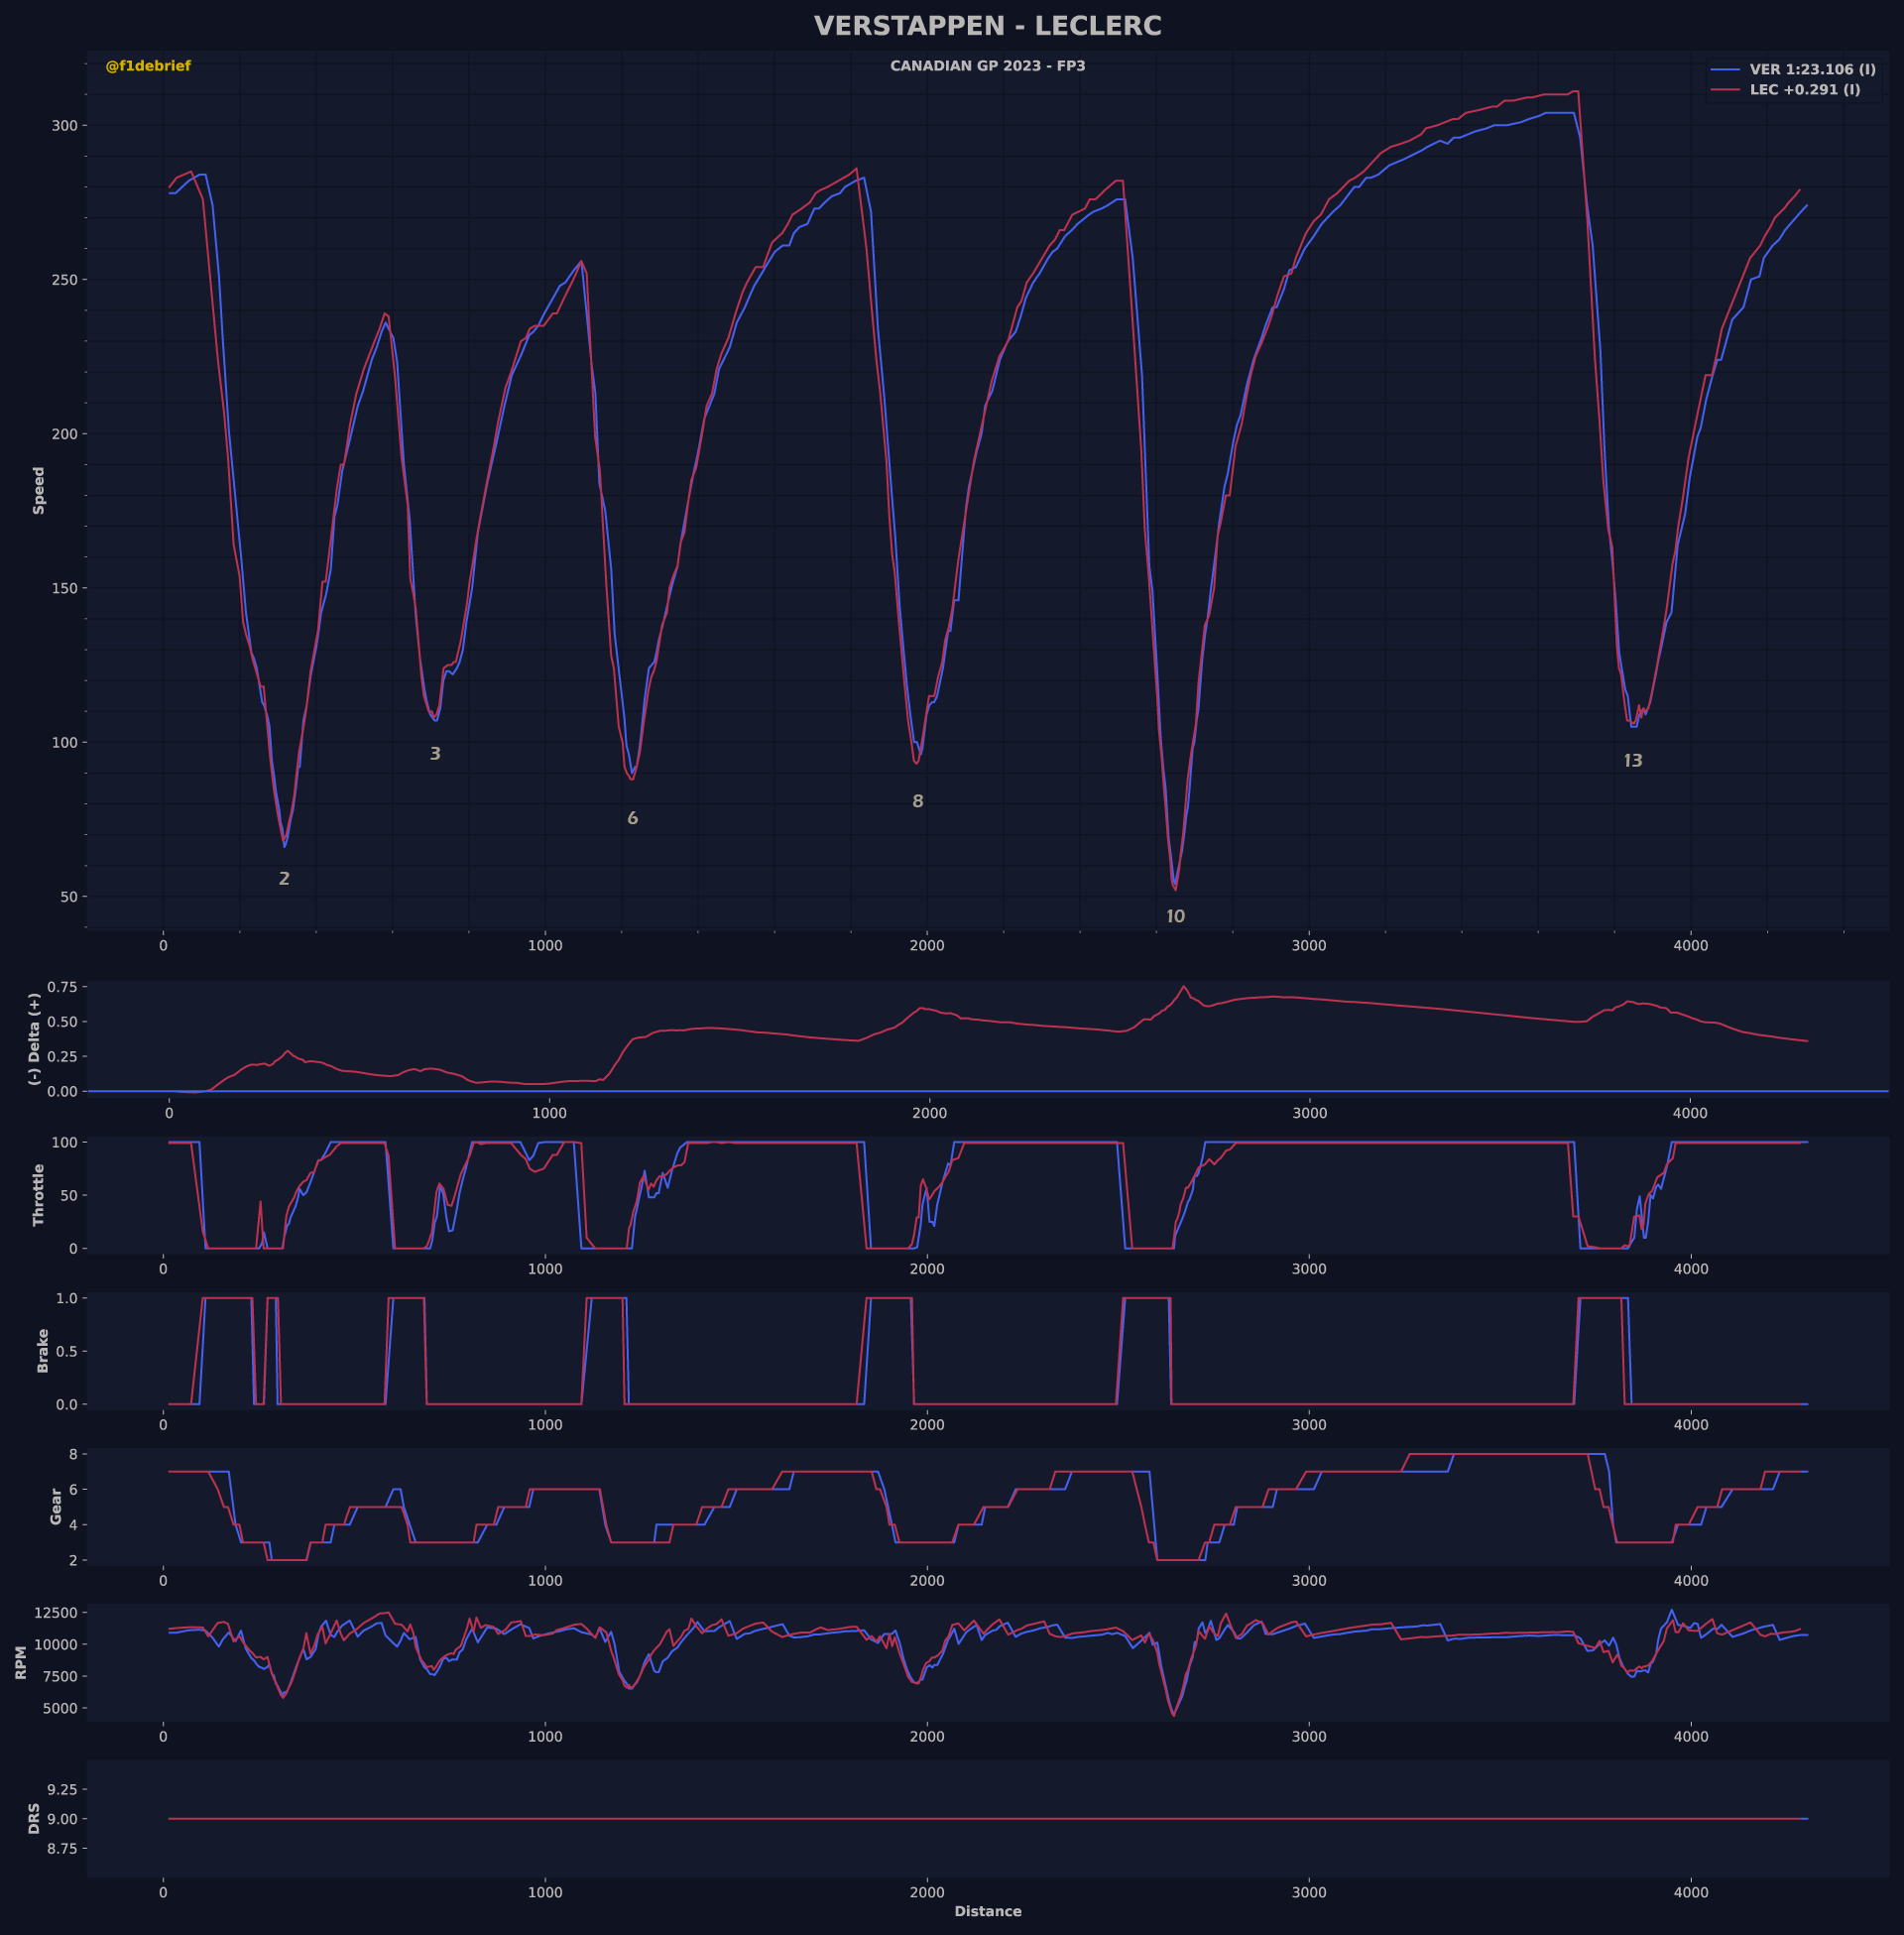Screen dimensions: 1904x1935
Task: Click the red LEC legend line swatch
Action: point(1725,90)
